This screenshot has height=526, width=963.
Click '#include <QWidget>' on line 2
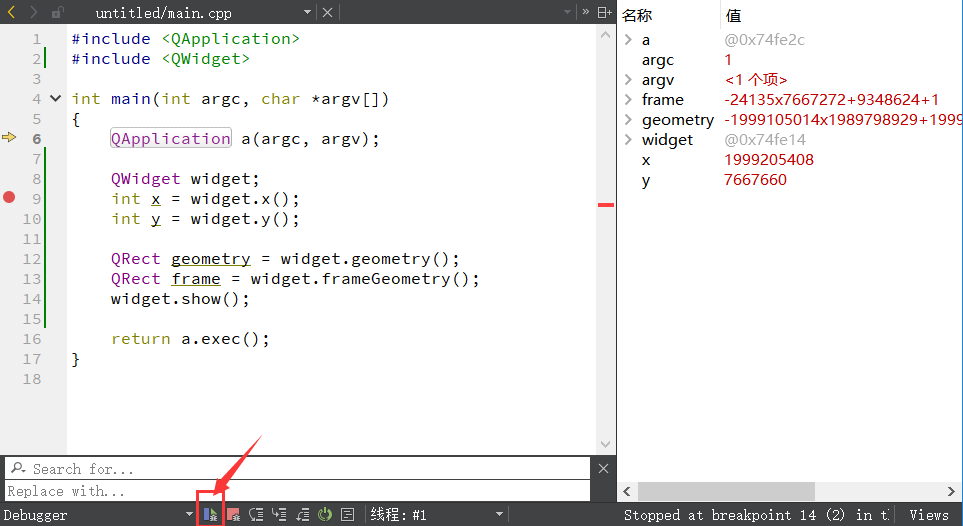pyautogui.click(x=160, y=58)
